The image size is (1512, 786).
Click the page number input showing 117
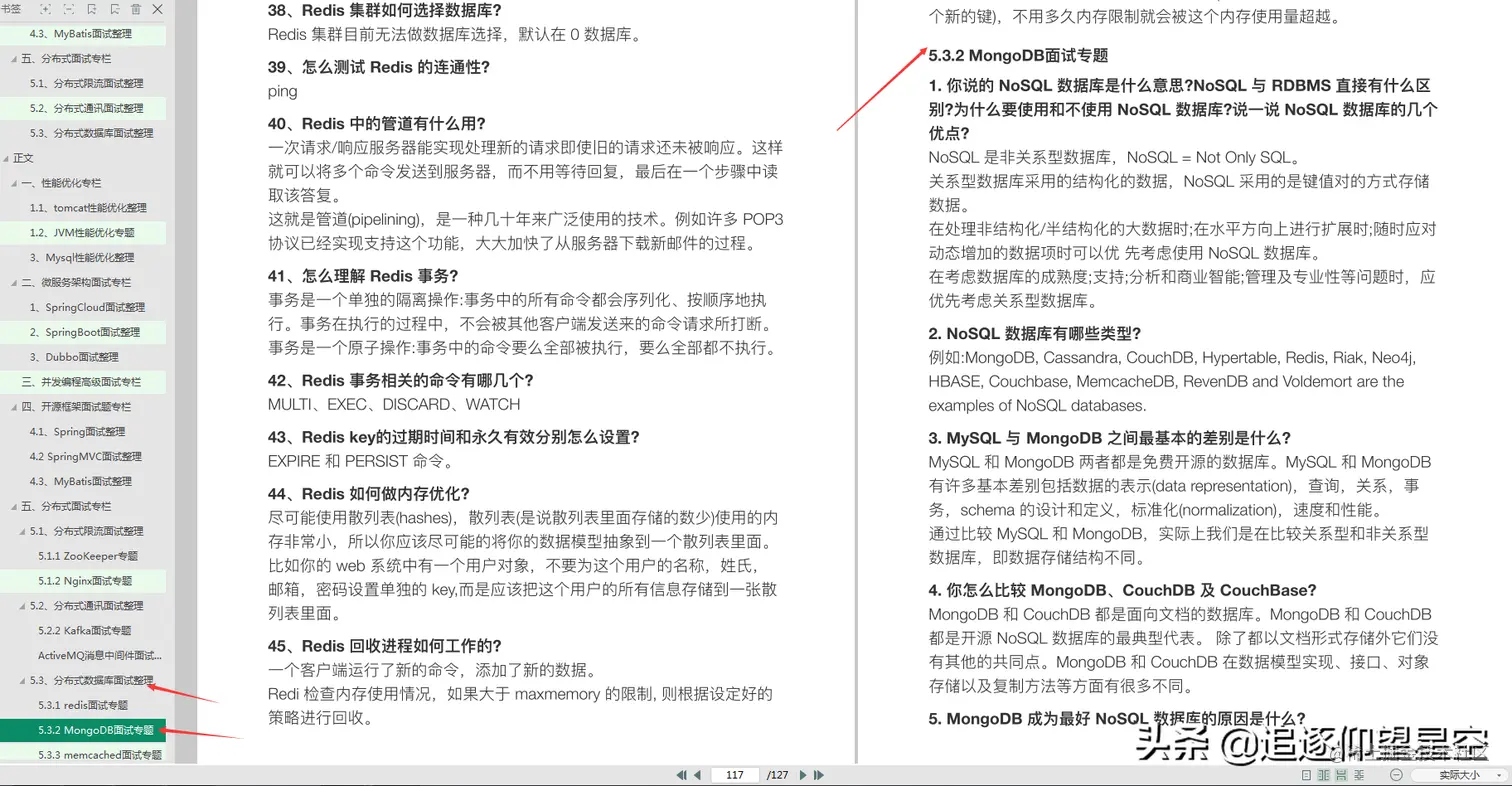pos(735,774)
